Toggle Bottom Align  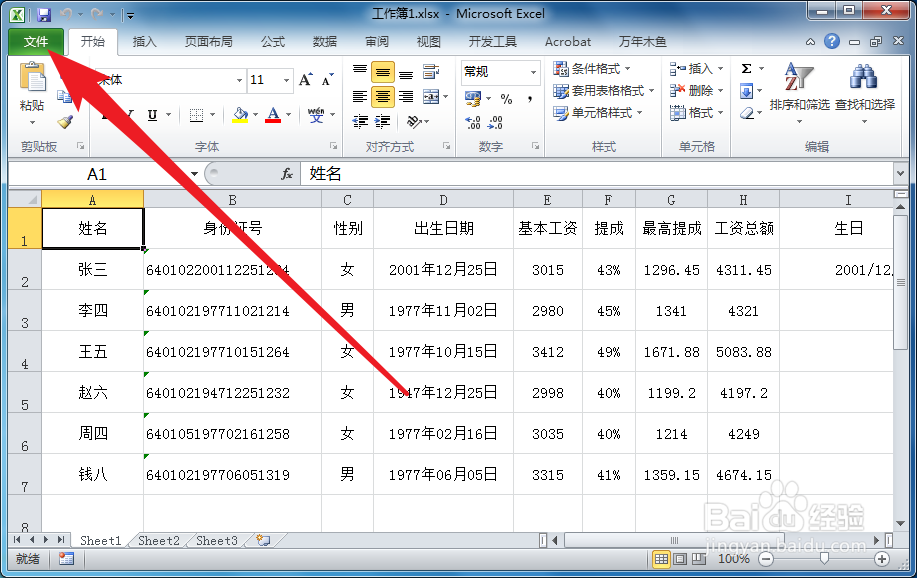pyautogui.click(x=406, y=73)
